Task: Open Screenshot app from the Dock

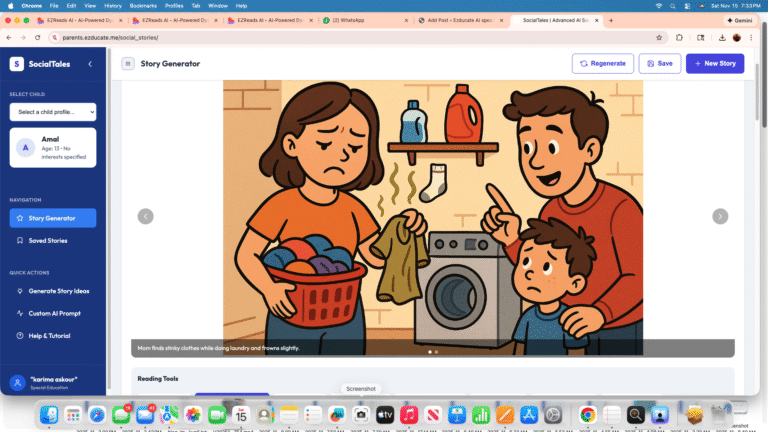Action: [x=361, y=415]
